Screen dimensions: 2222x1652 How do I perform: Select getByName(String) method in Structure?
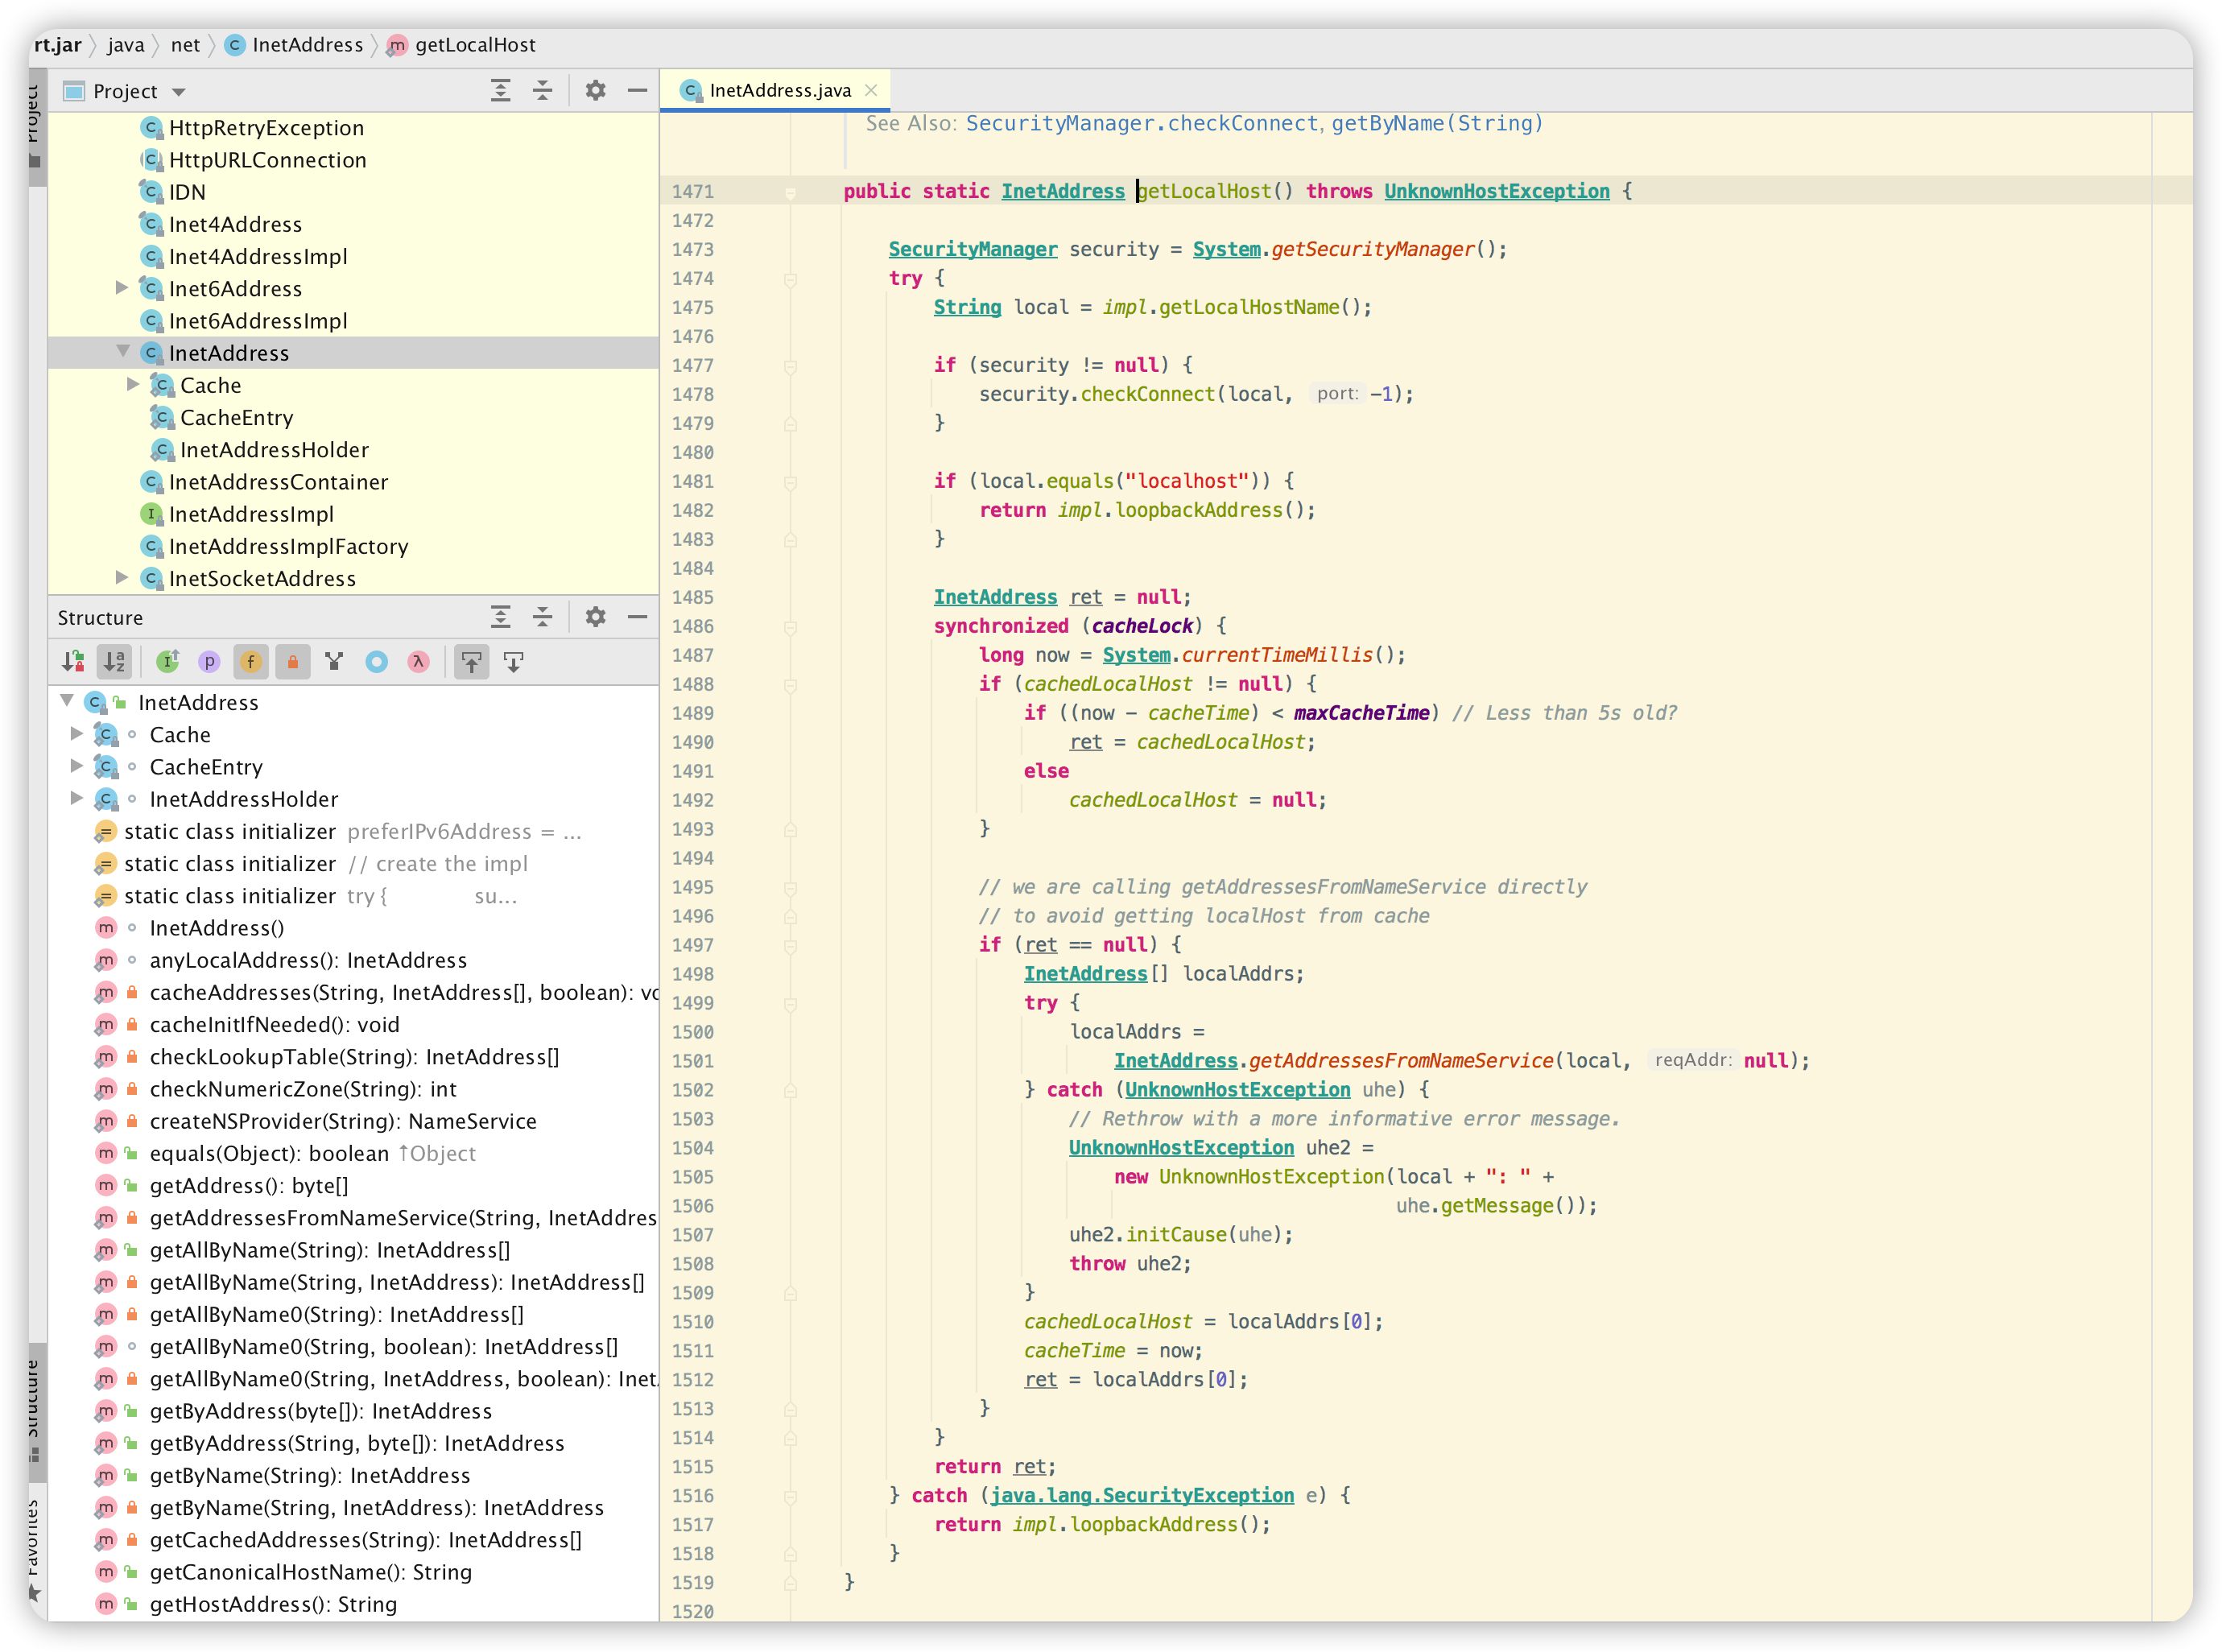click(x=309, y=1475)
